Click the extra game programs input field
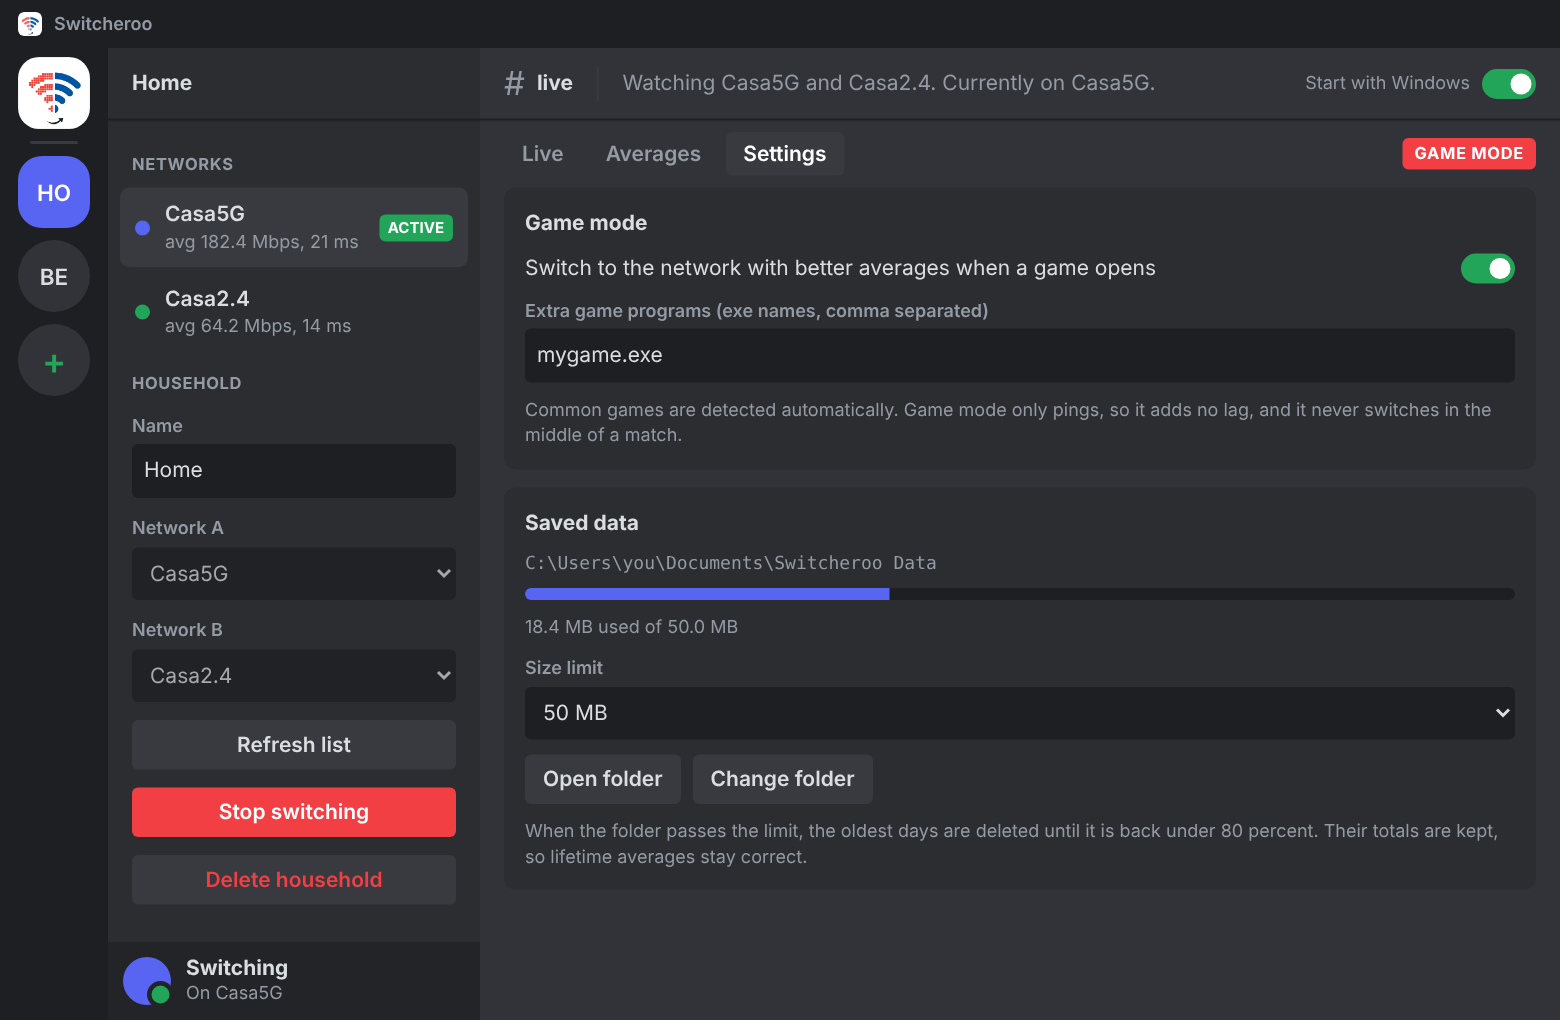Viewport: 1560px width, 1020px height. tap(1020, 356)
